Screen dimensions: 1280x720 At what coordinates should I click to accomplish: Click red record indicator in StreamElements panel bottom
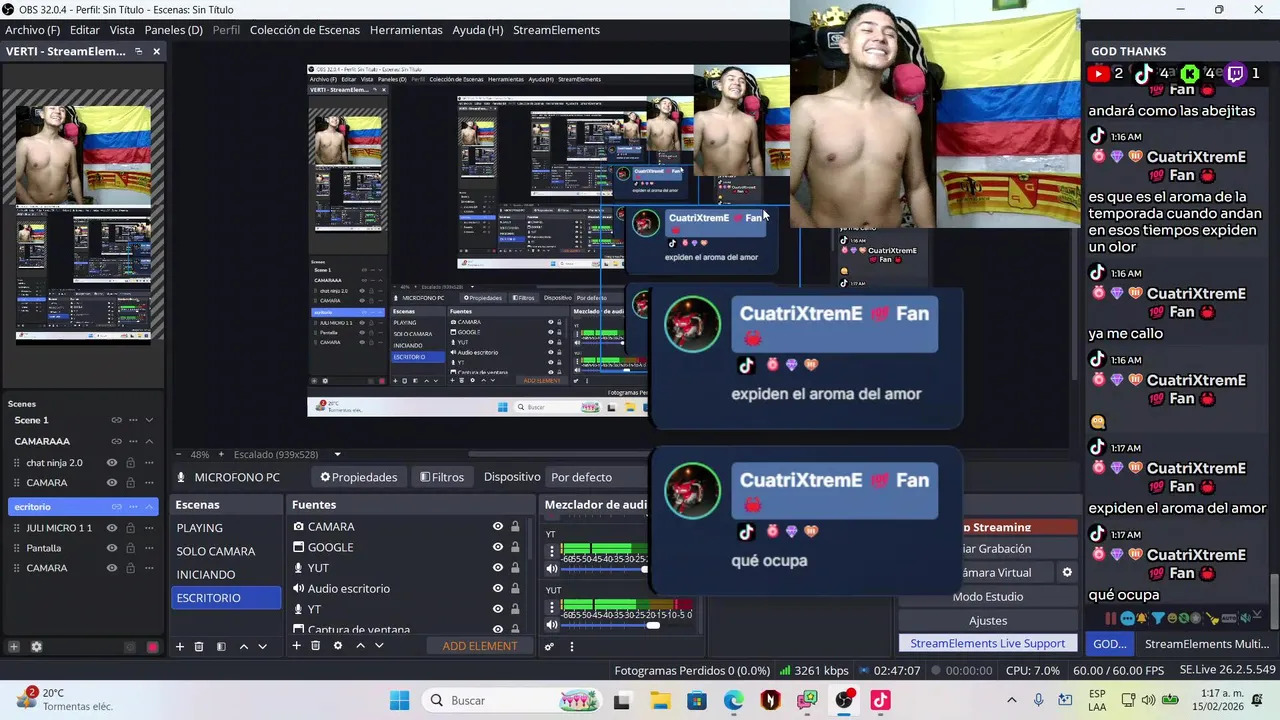(x=152, y=647)
